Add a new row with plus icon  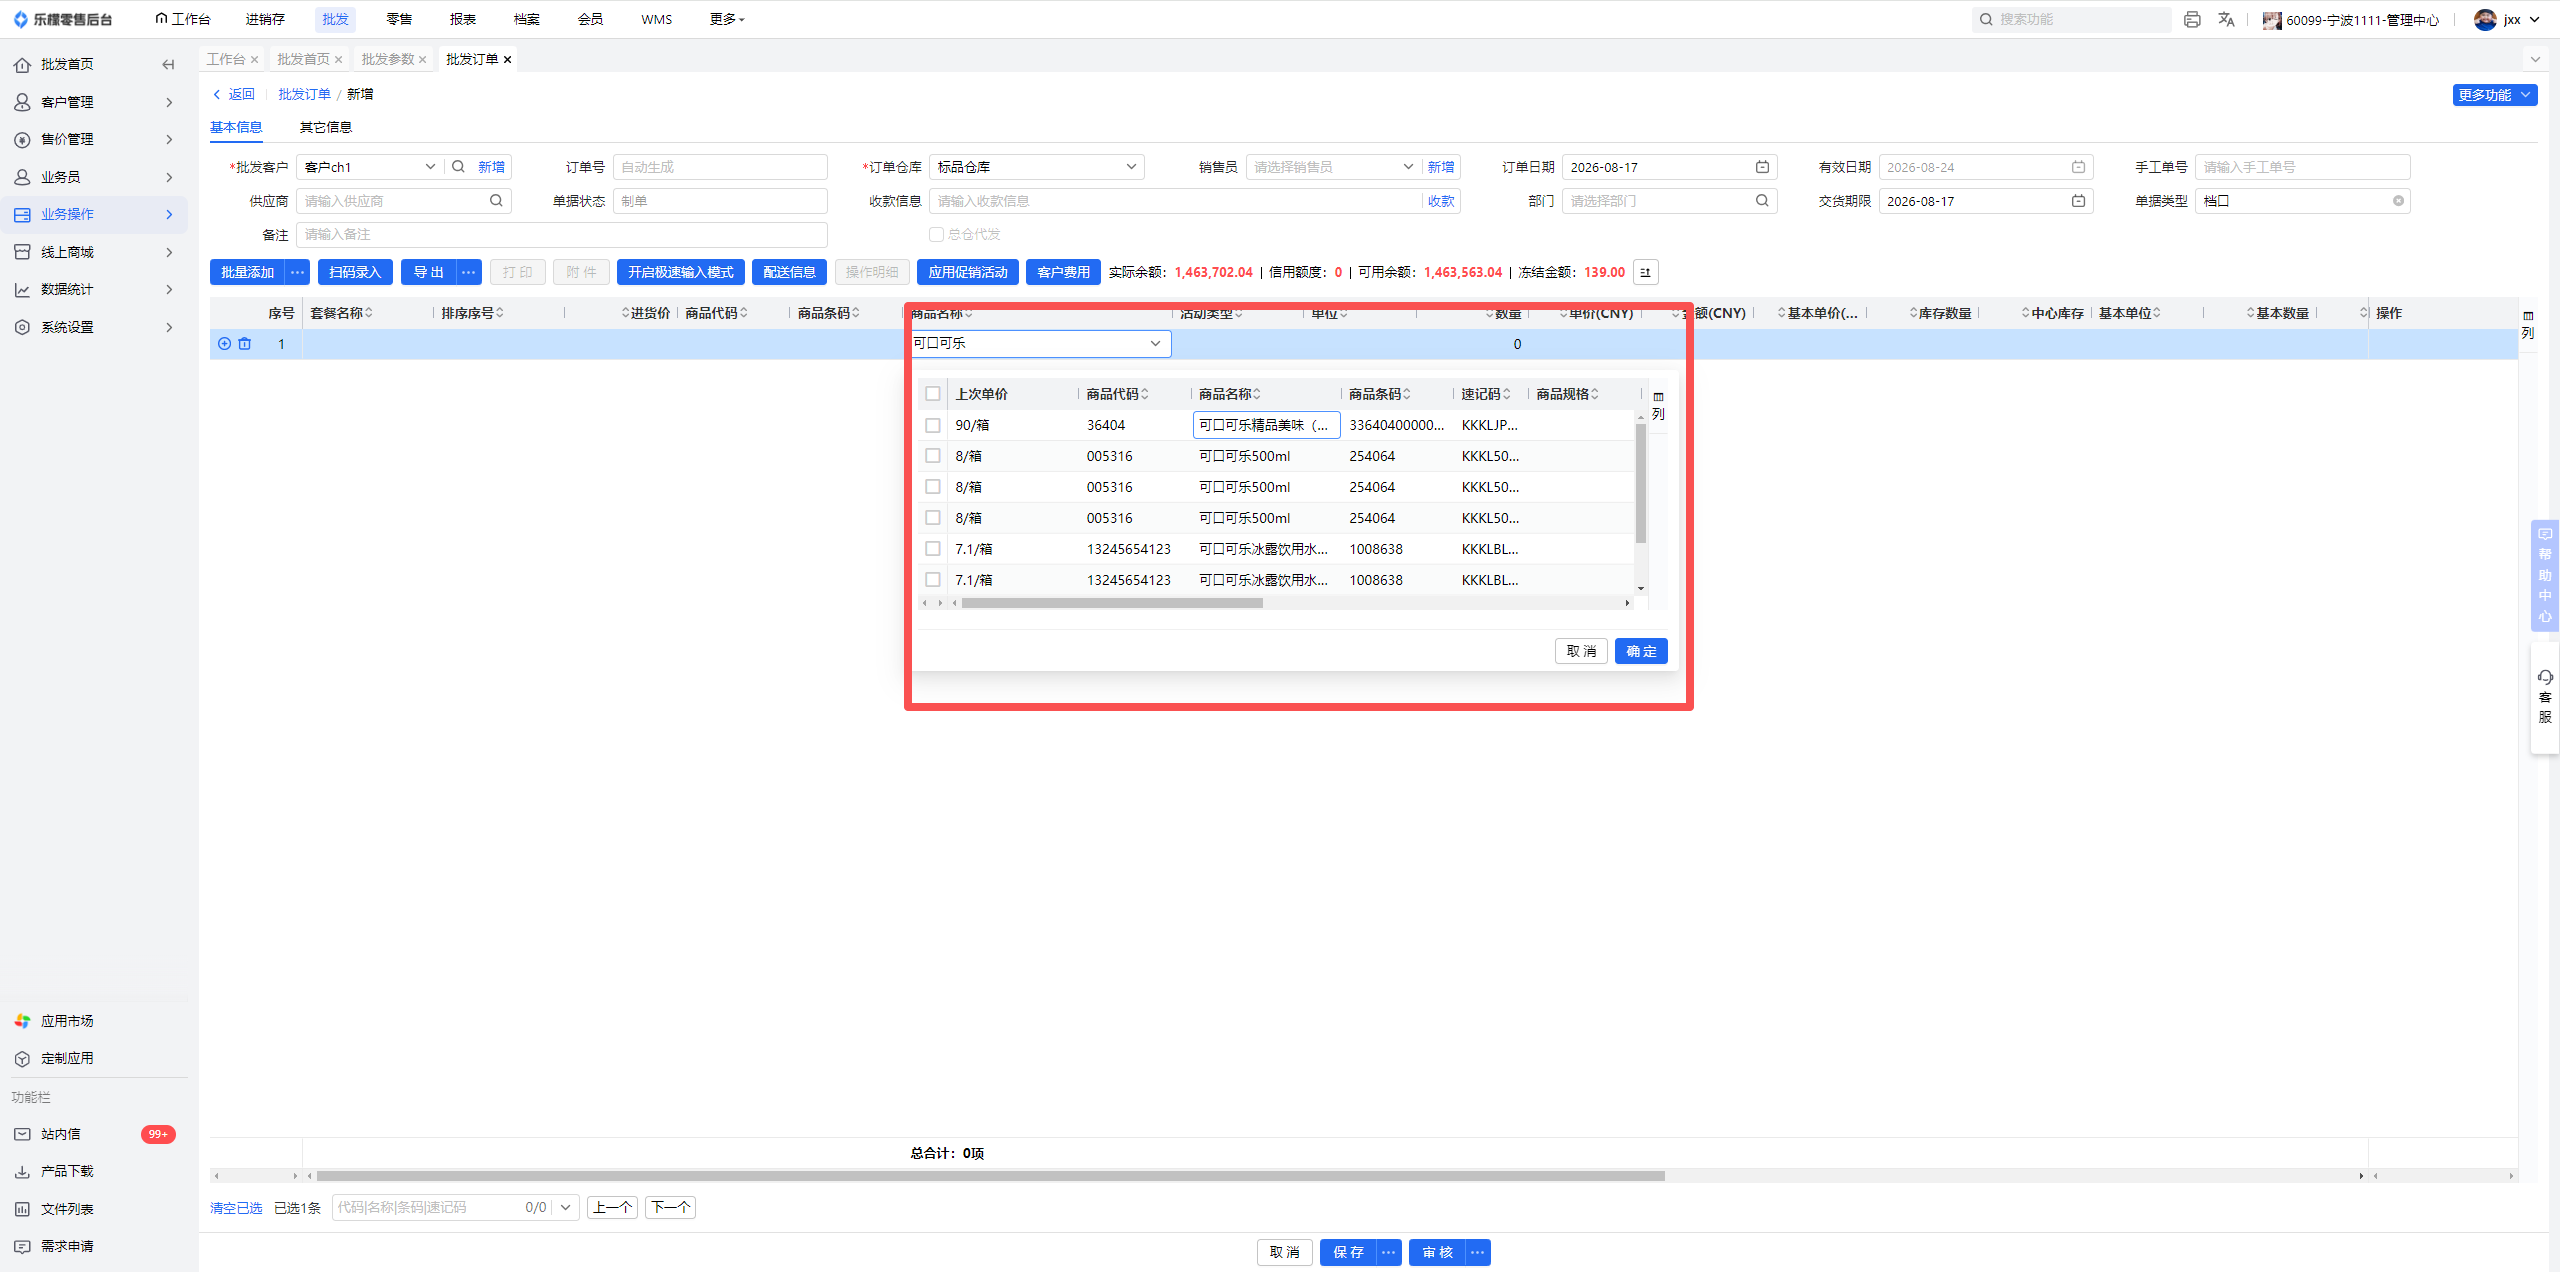tap(225, 344)
